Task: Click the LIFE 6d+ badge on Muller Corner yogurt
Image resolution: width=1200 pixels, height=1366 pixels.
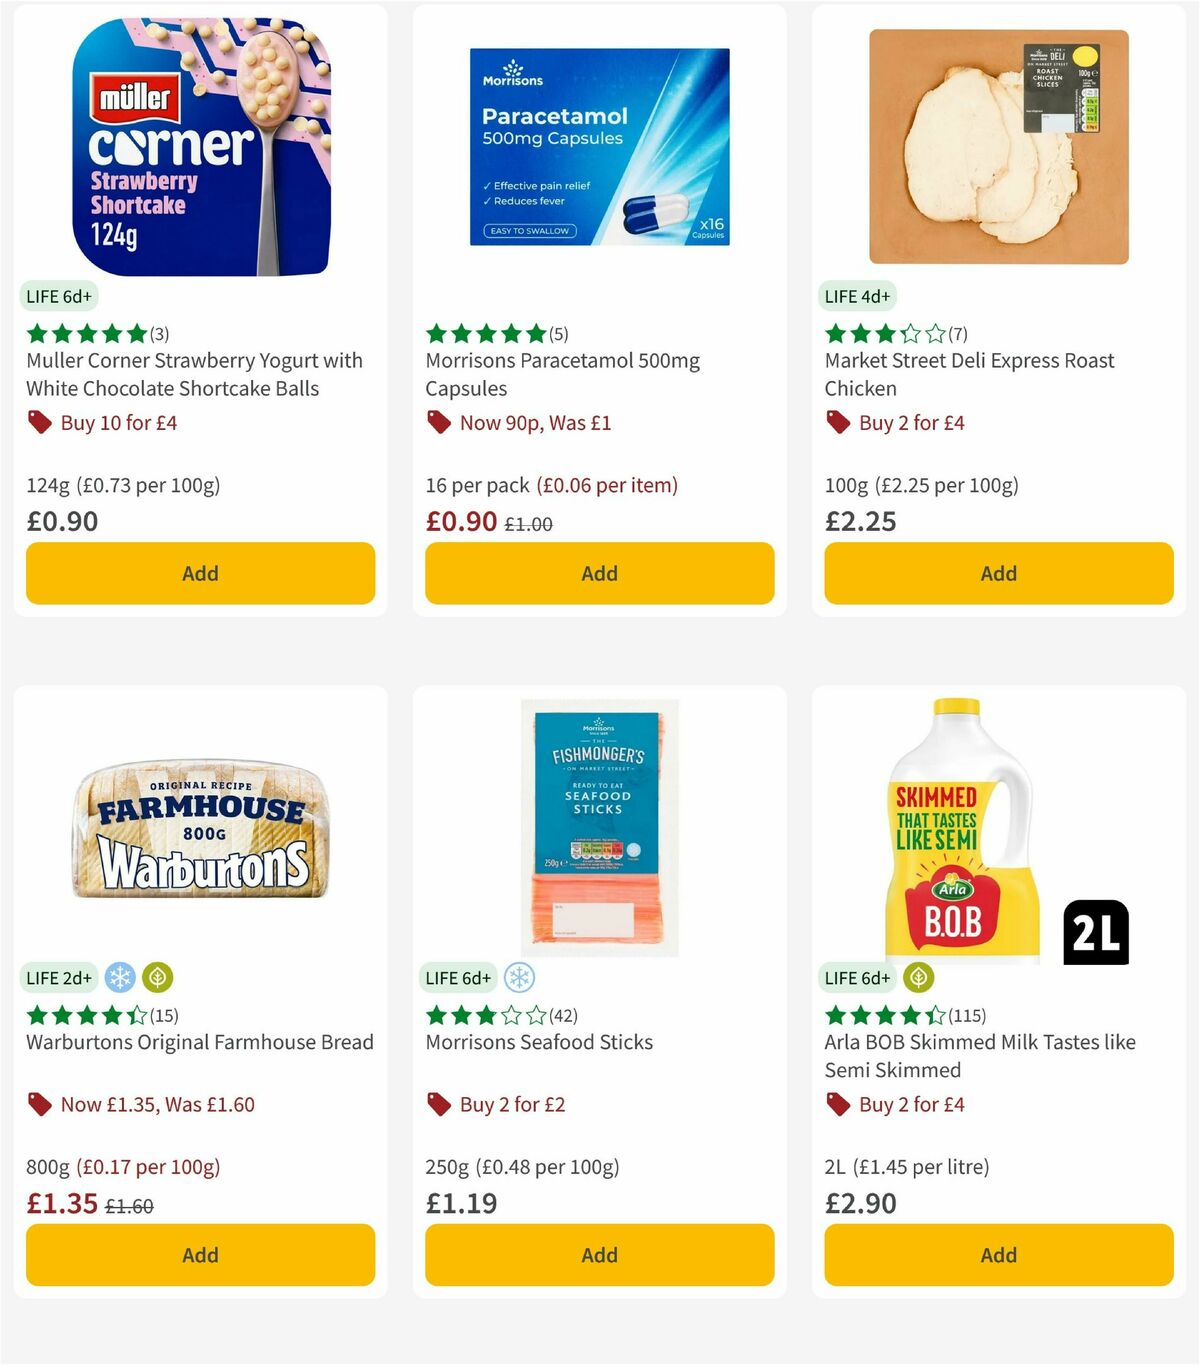Action: (58, 296)
